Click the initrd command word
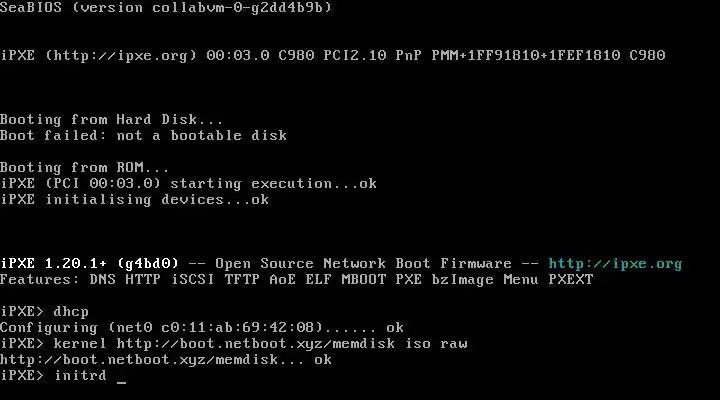Viewport: 720px width, 400px height. (x=80, y=376)
